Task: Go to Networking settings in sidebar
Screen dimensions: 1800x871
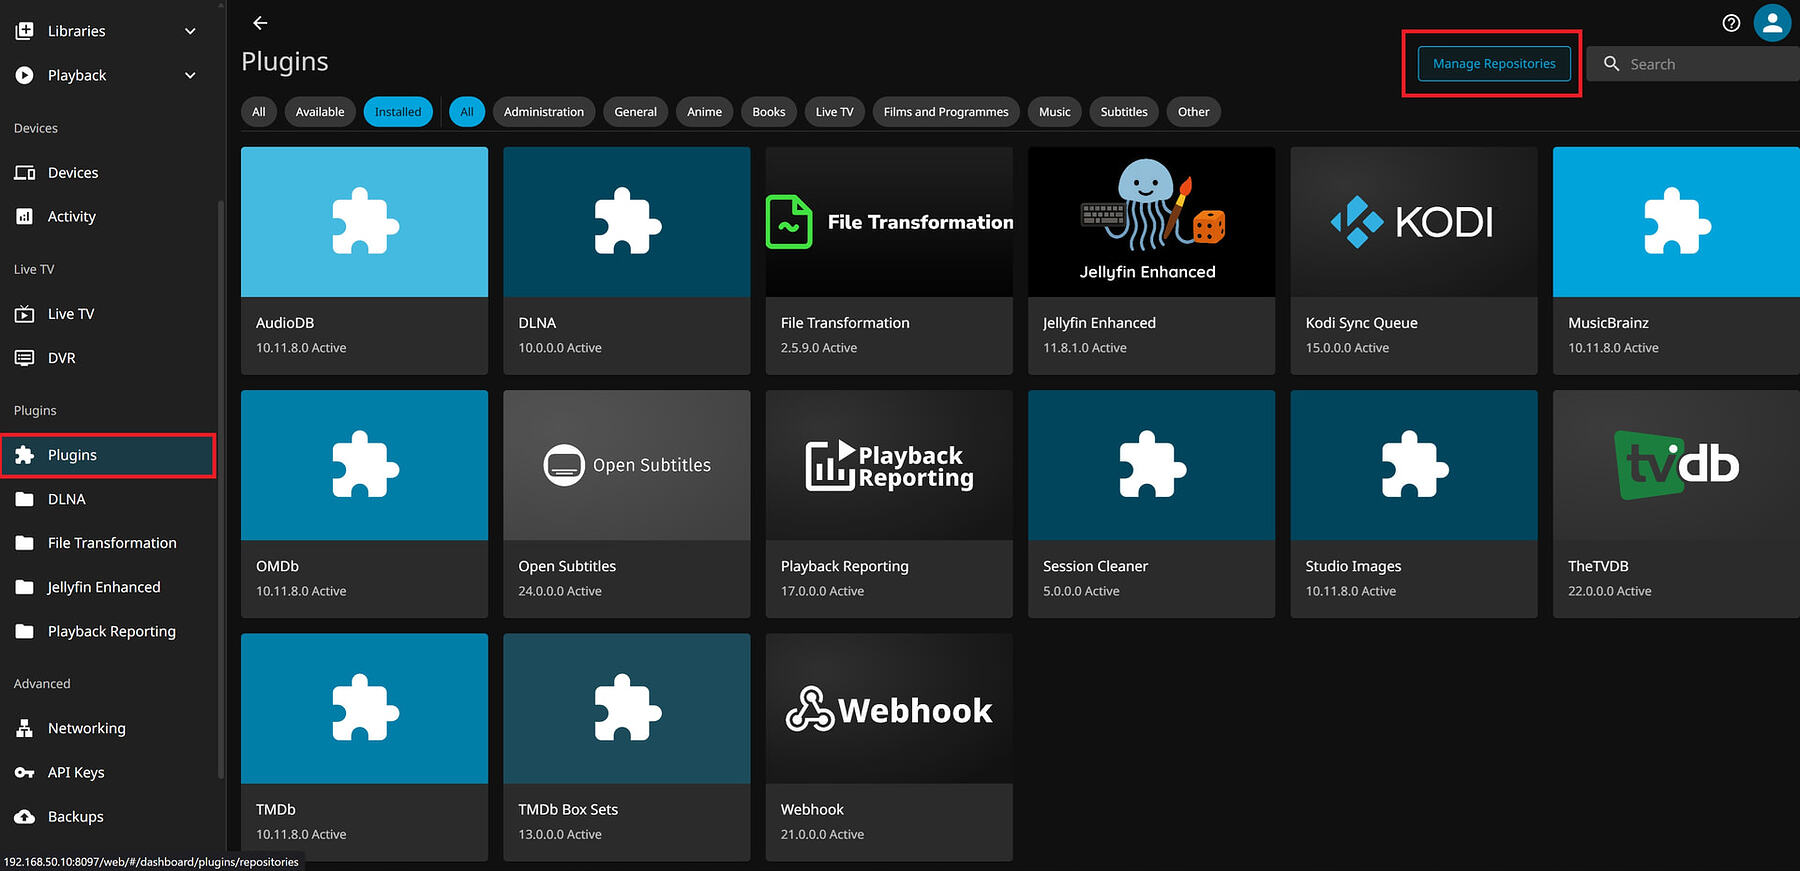Action: click(x=108, y=728)
